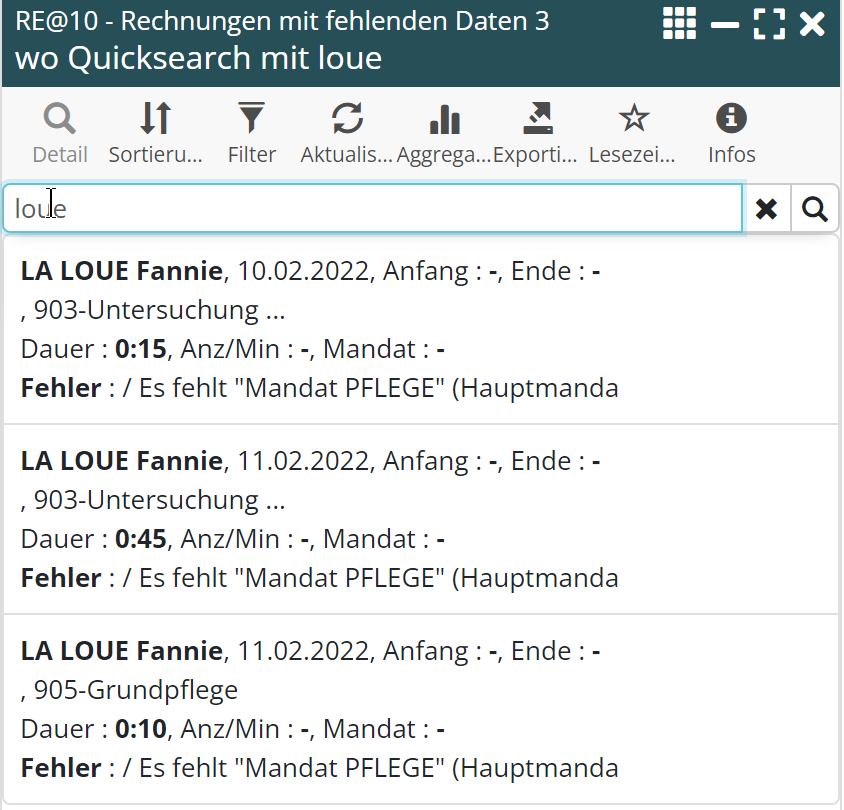Screen dimensions: 844x810
Task: Clear the quicksearch field text
Action: click(767, 209)
